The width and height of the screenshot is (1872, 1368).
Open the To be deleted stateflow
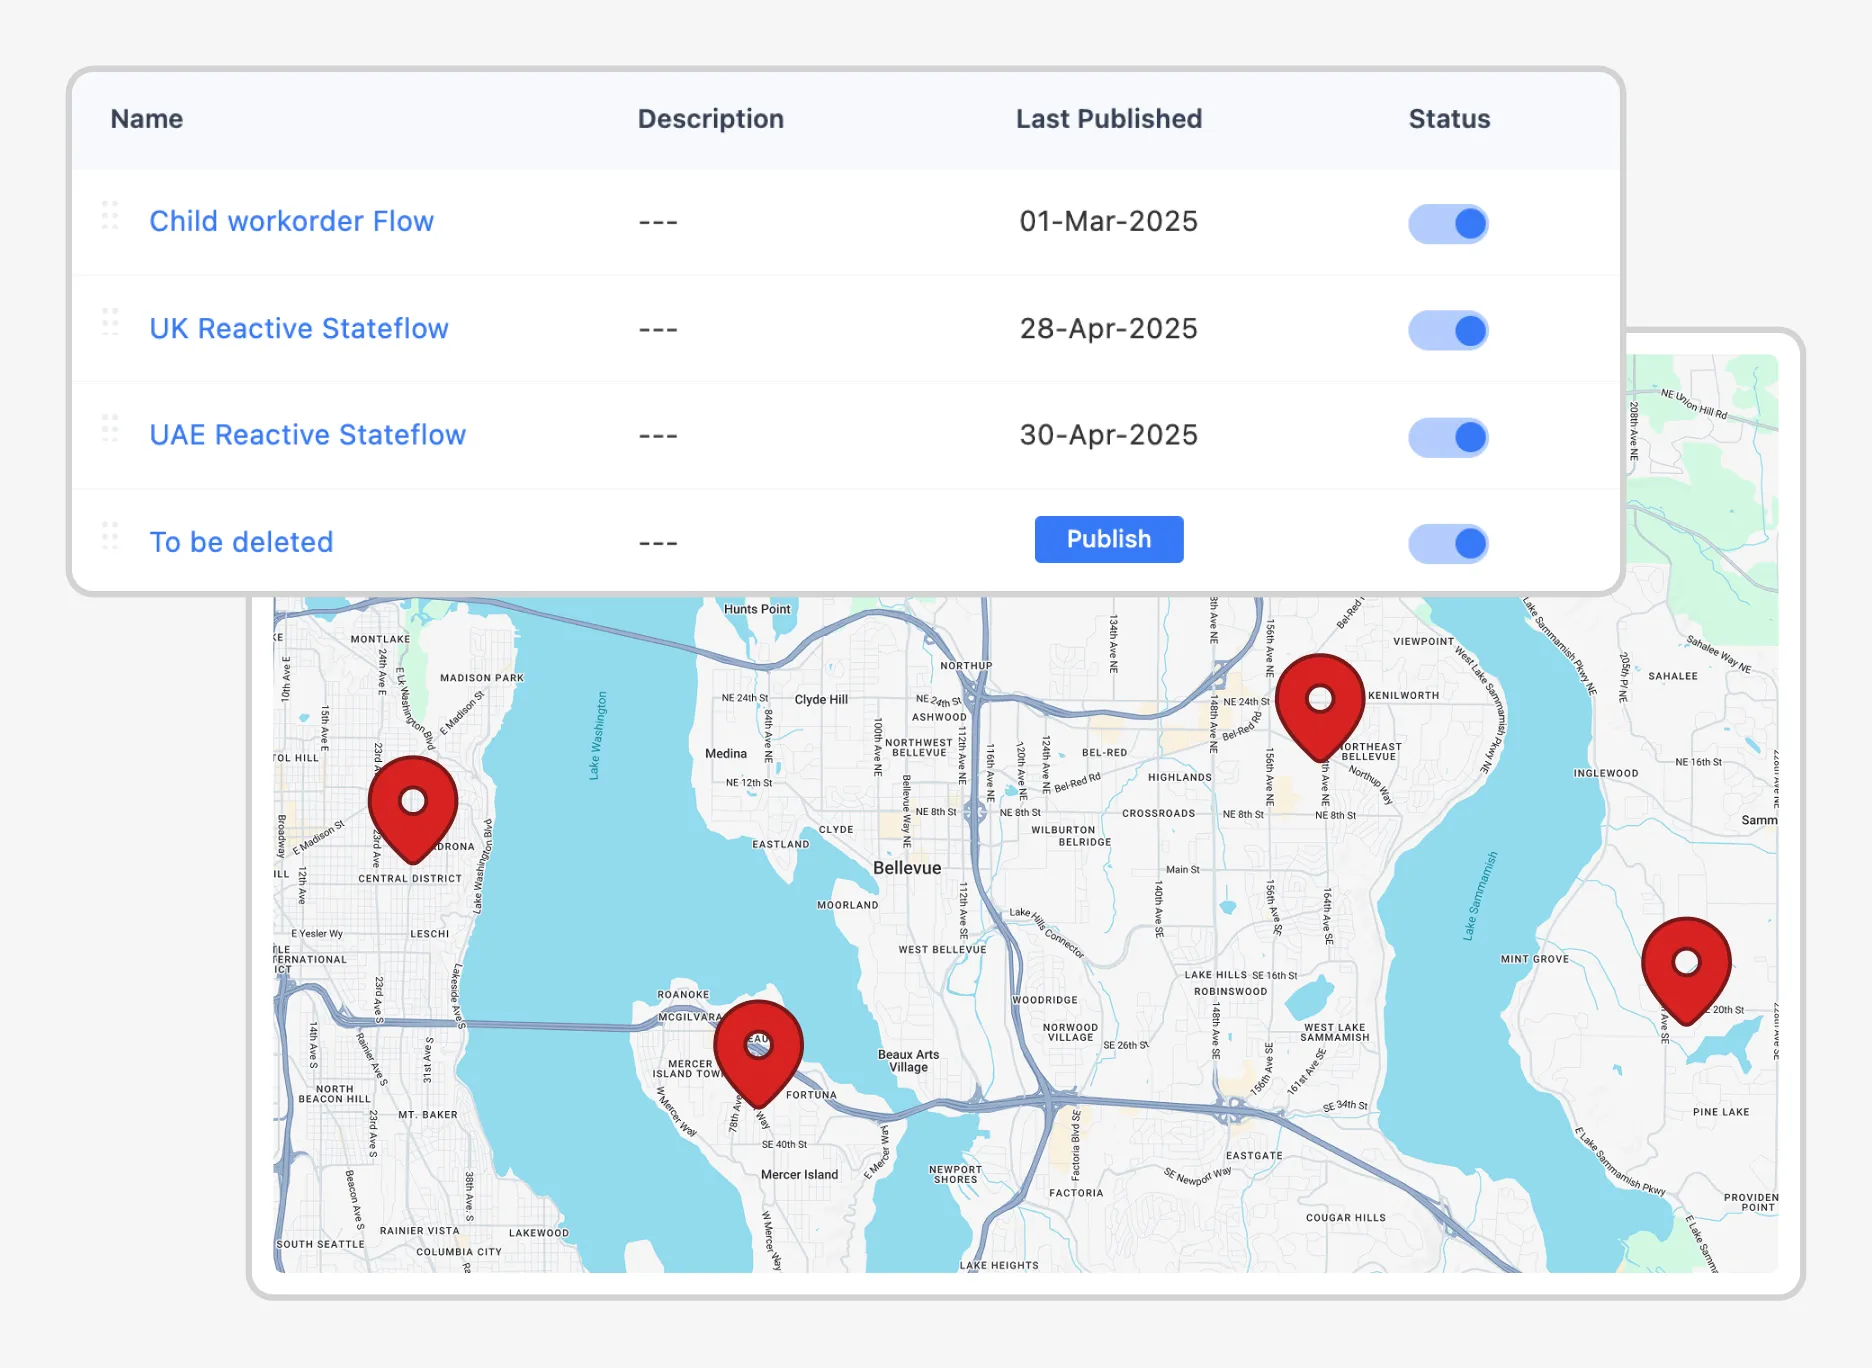click(x=241, y=543)
